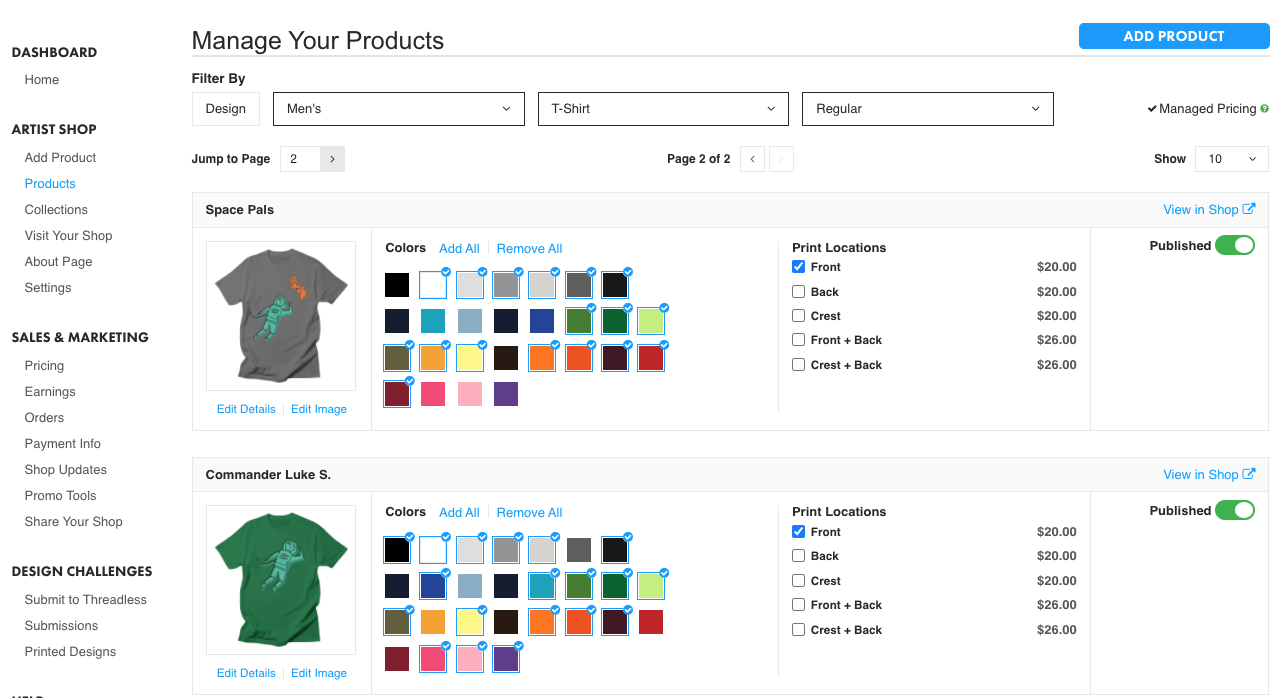Click the ADD PRODUCT button
Image resolution: width=1278 pixels, height=698 pixels.
(x=1174, y=36)
